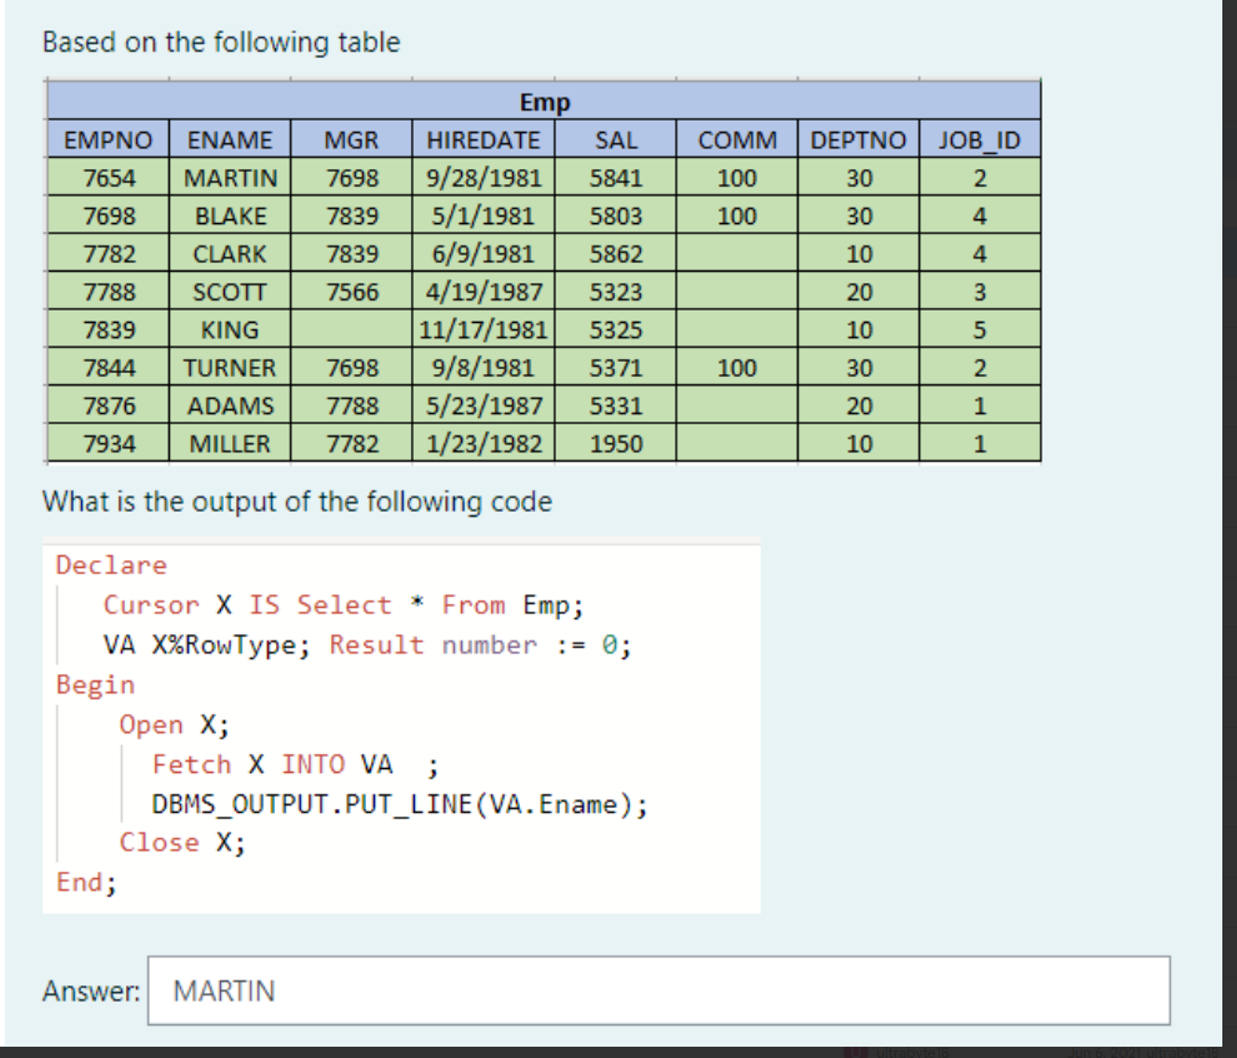Click the Answer input field containing MARTIN
The height and width of the screenshot is (1058, 1237).
tap(658, 990)
